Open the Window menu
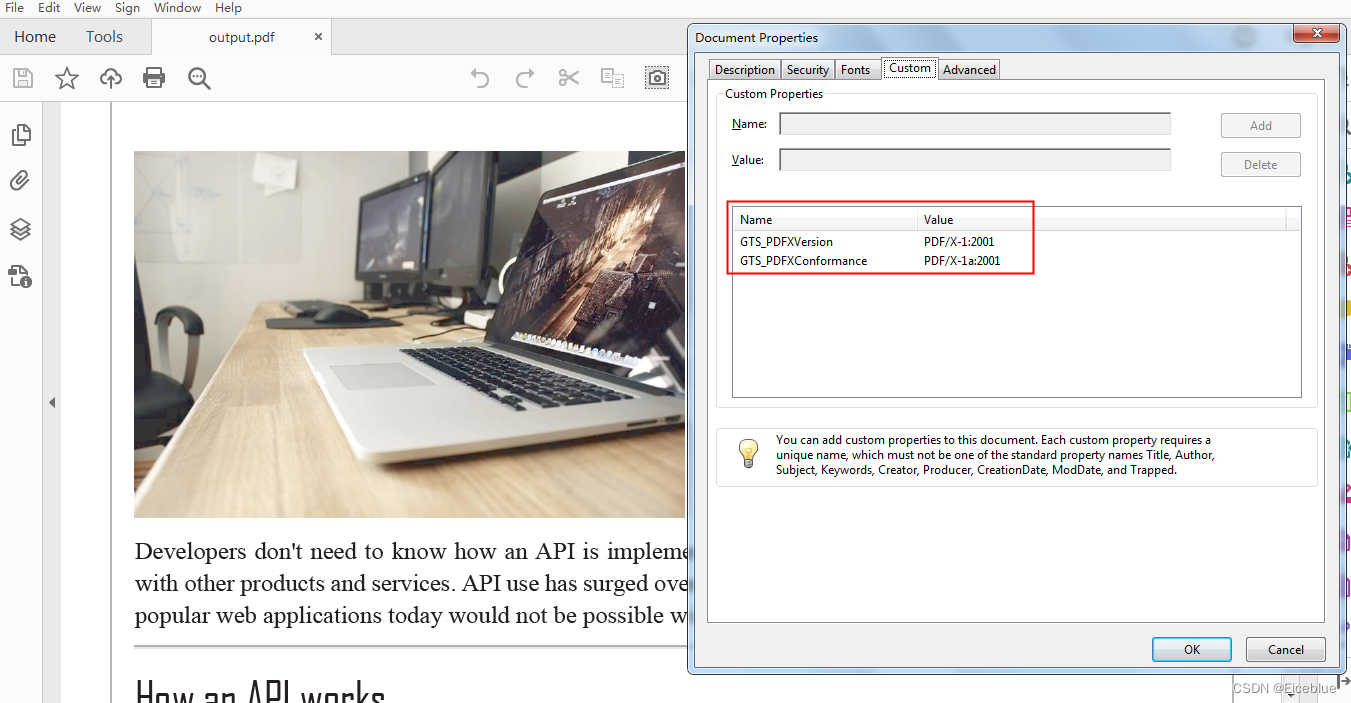This screenshot has width=1351, height=703. (177, 8)
